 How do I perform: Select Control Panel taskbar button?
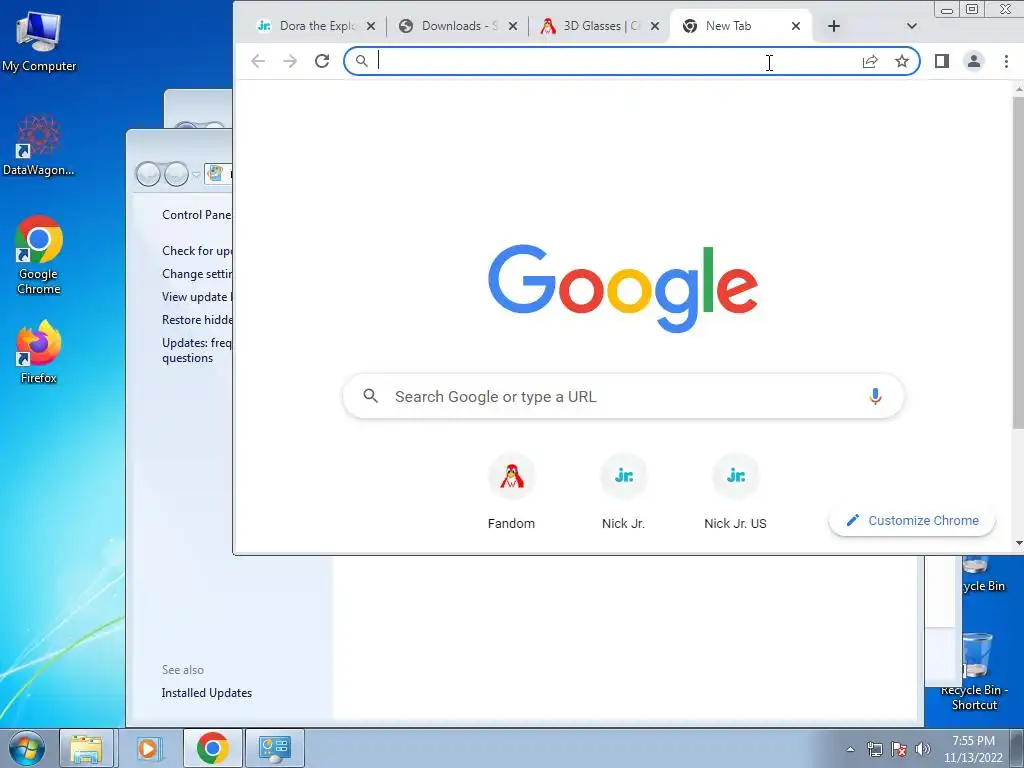(274, 748)
